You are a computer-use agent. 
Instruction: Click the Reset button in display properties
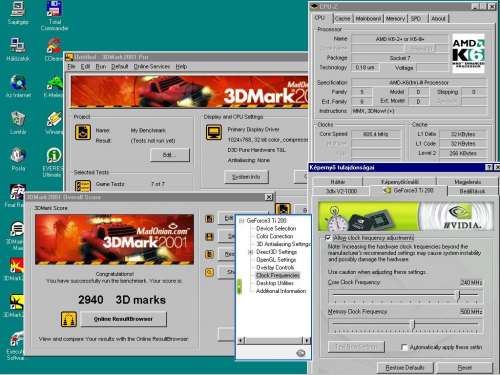click(465, 368)
